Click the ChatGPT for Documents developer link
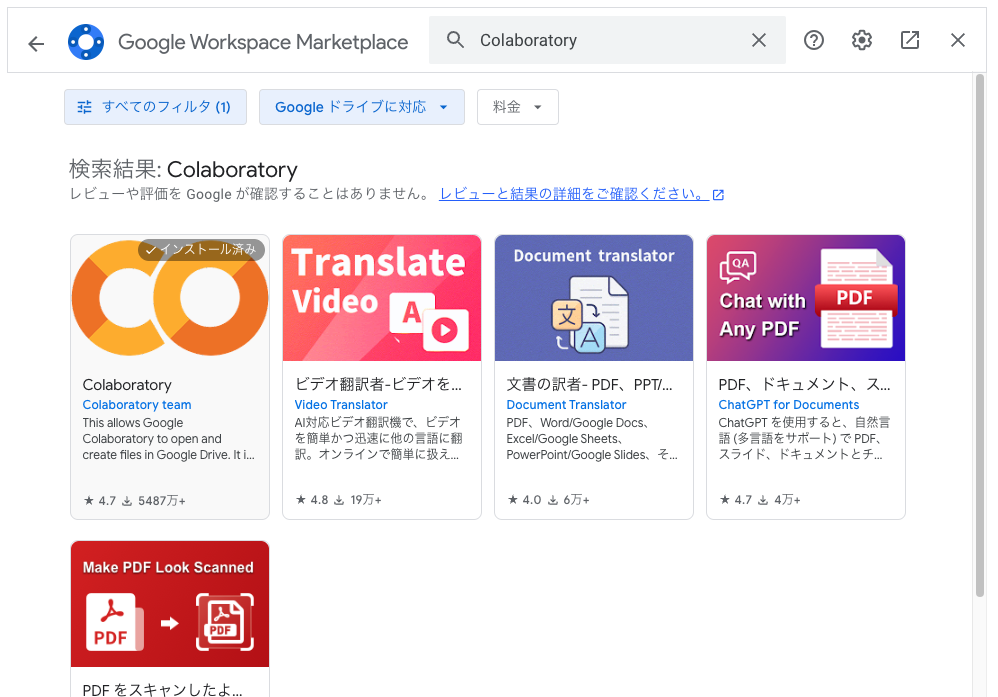The image size is (998, 697). (x=789, y=405)
